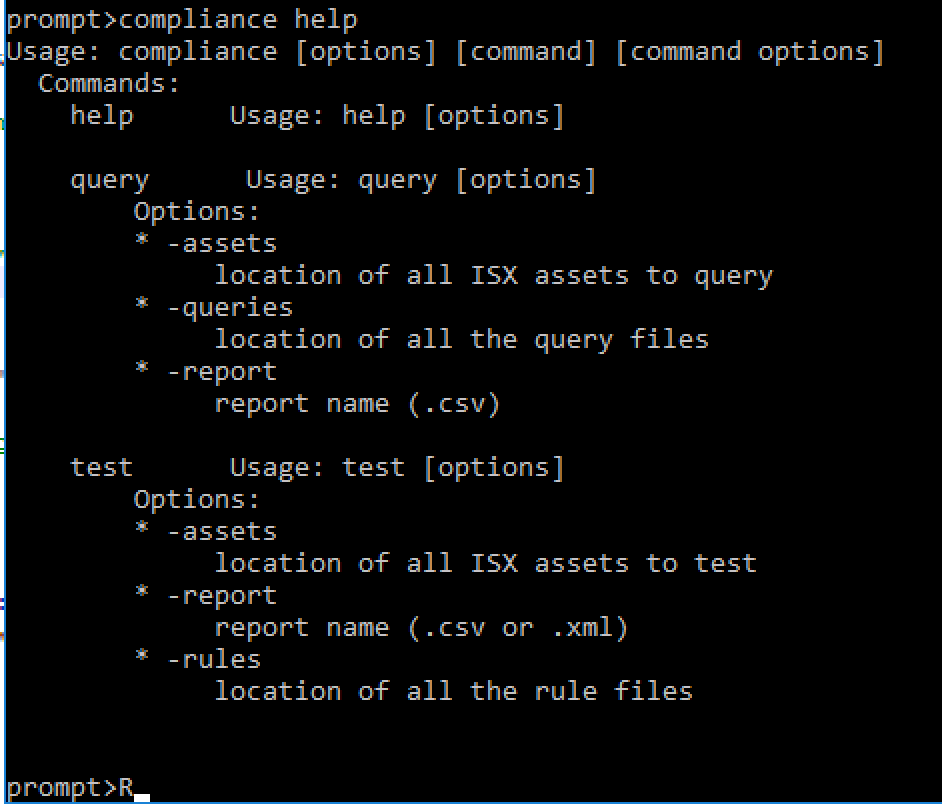Click the '[command options]' text in usage line

[x=749, y=51]
